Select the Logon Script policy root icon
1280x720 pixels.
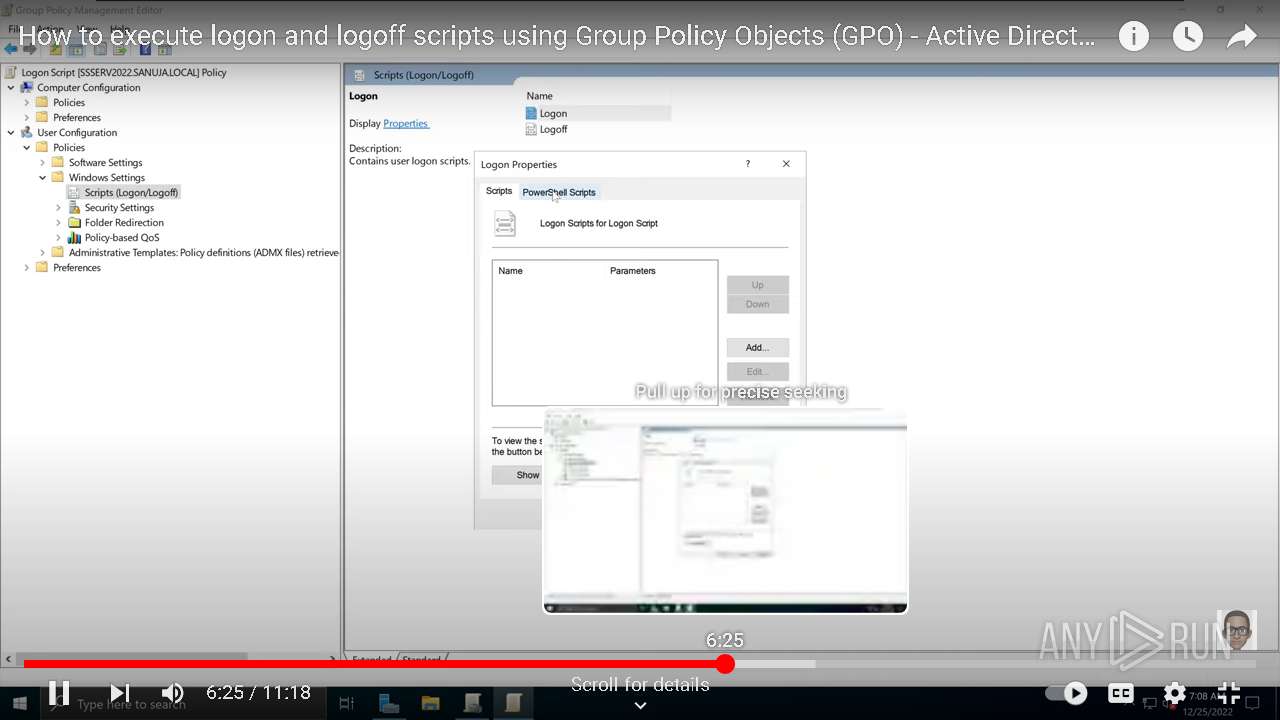(x=11, y=73)
